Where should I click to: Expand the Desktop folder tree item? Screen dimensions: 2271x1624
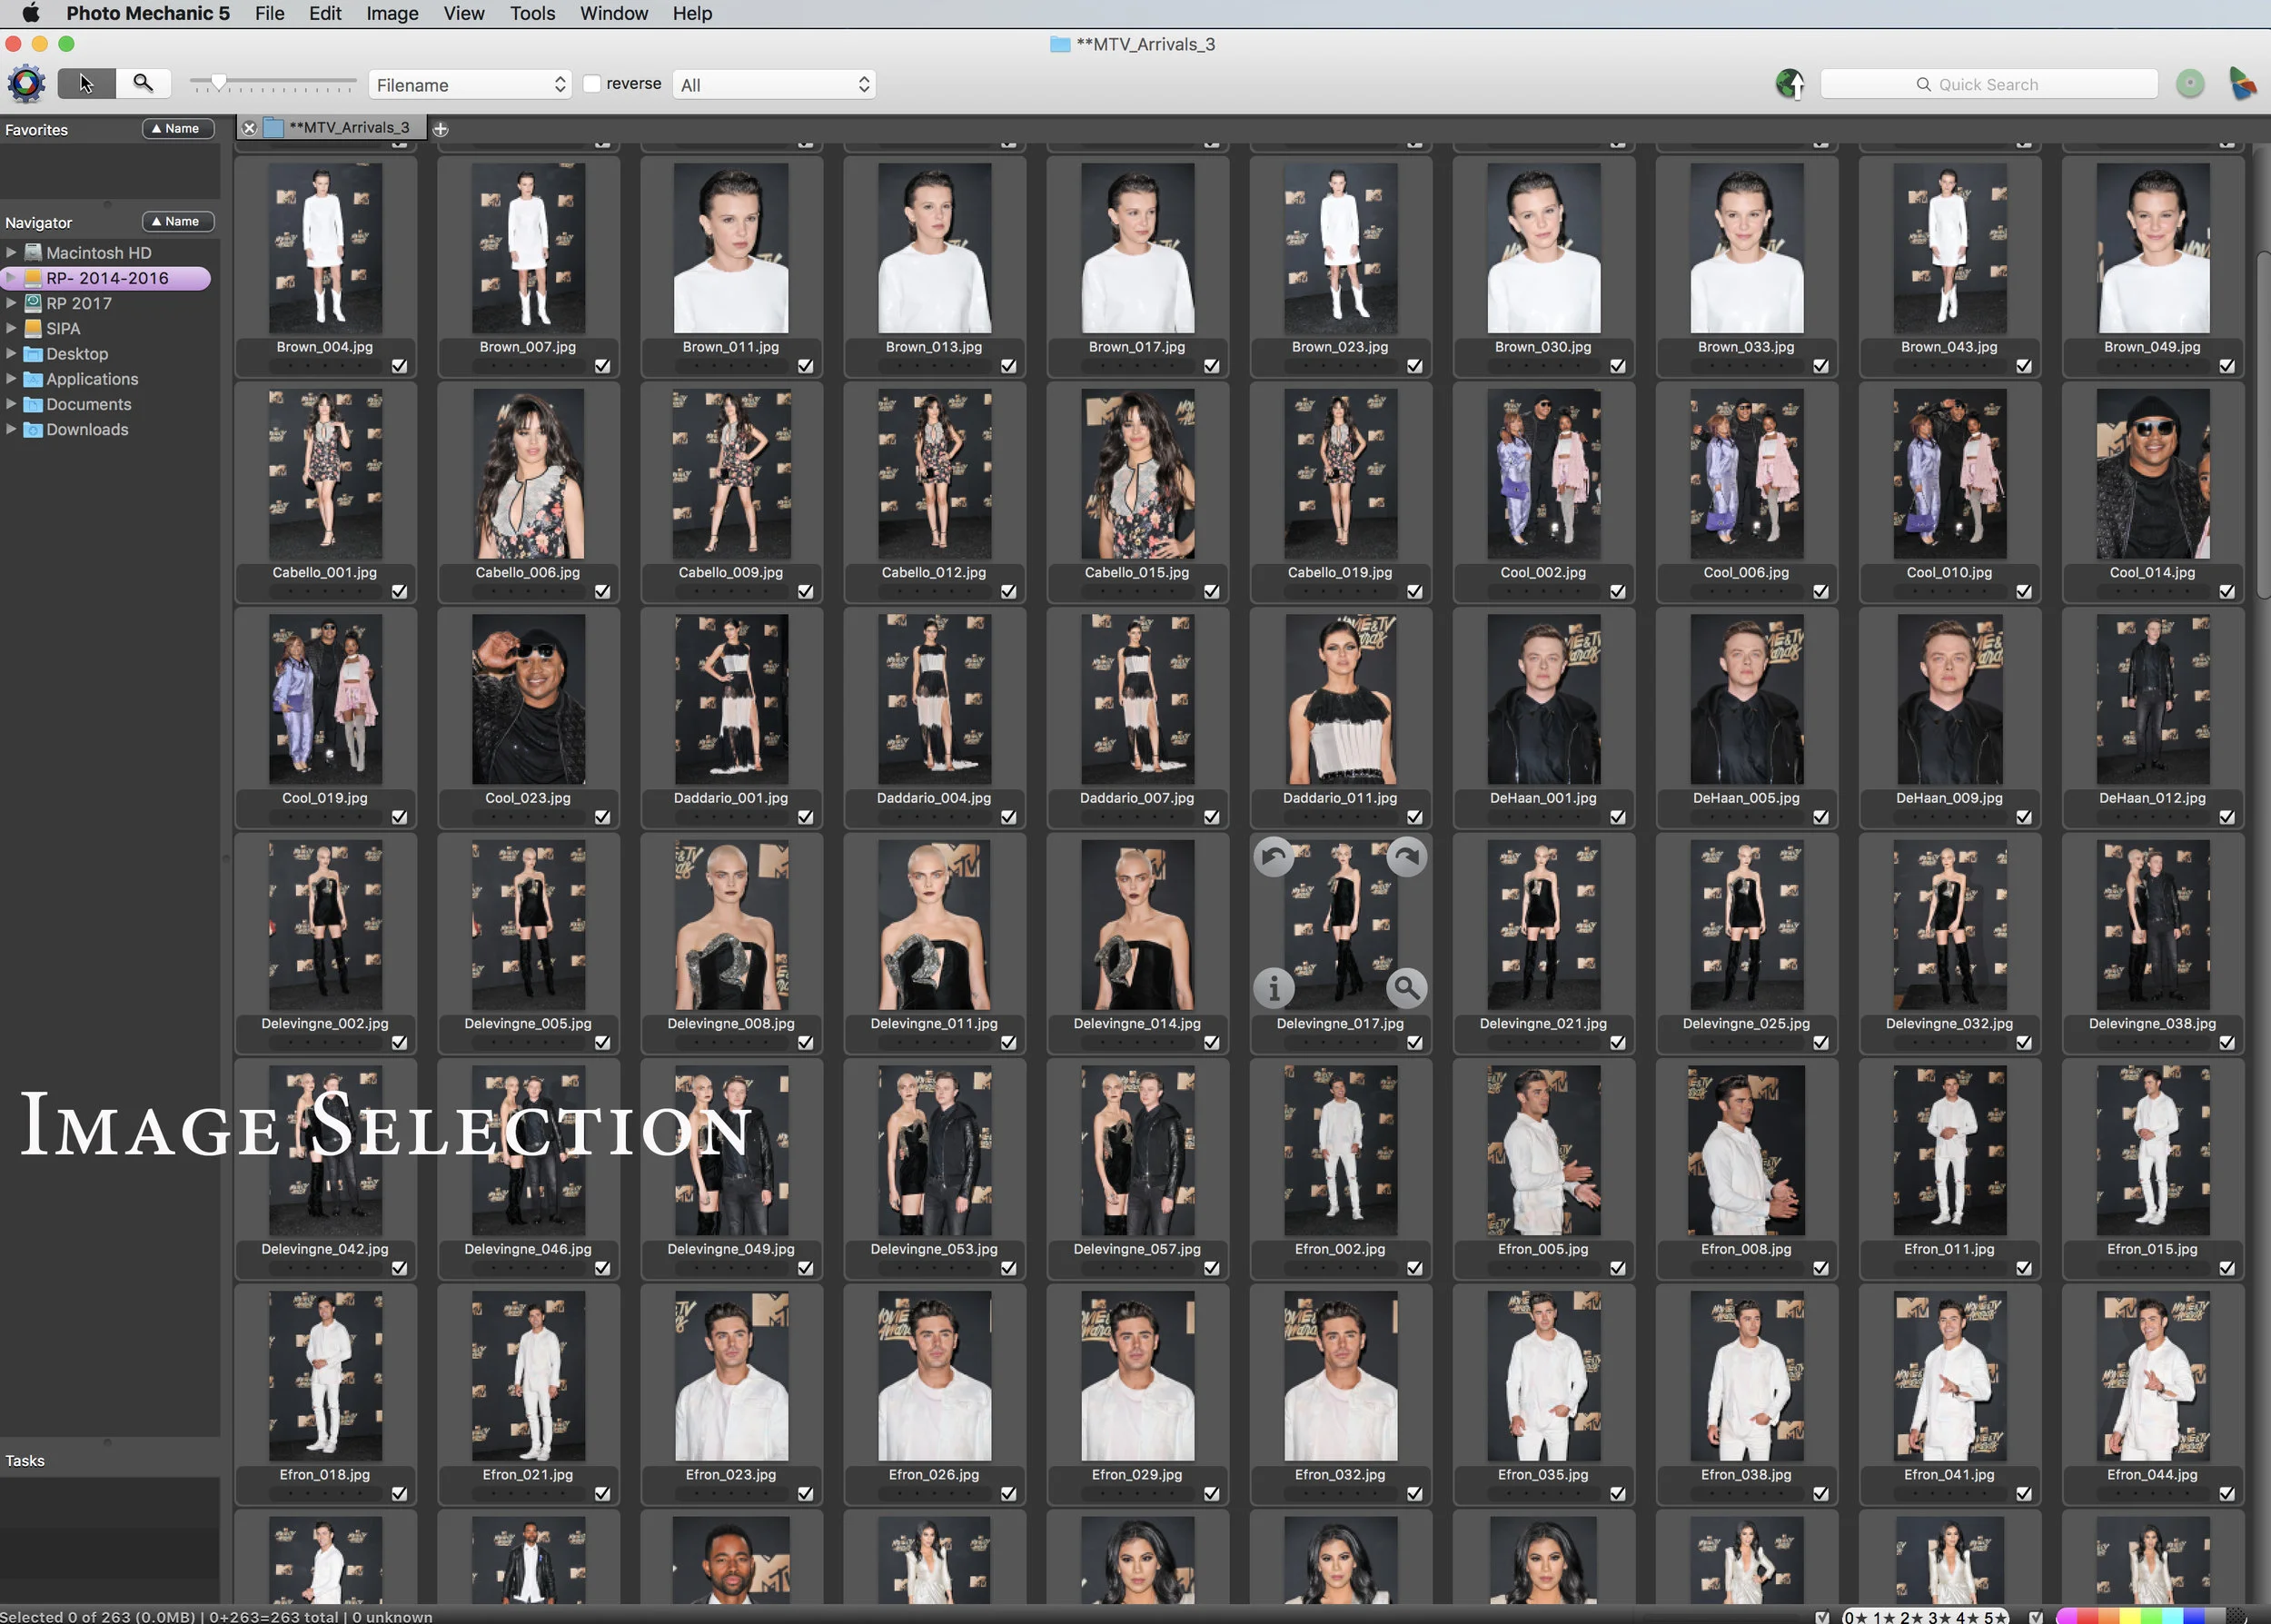[x=11, y=354]
